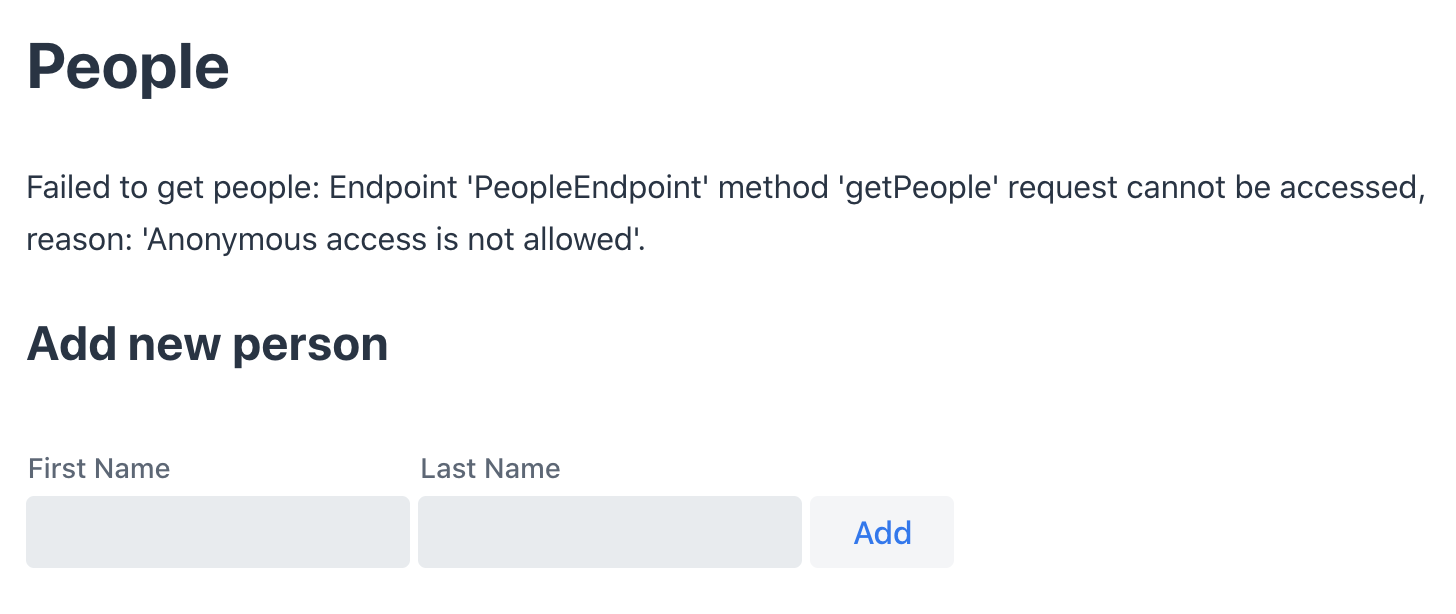The width and height of the screenshot is (1456, 614).
Task: Click the First Name input field
Action: click(217, 532)
